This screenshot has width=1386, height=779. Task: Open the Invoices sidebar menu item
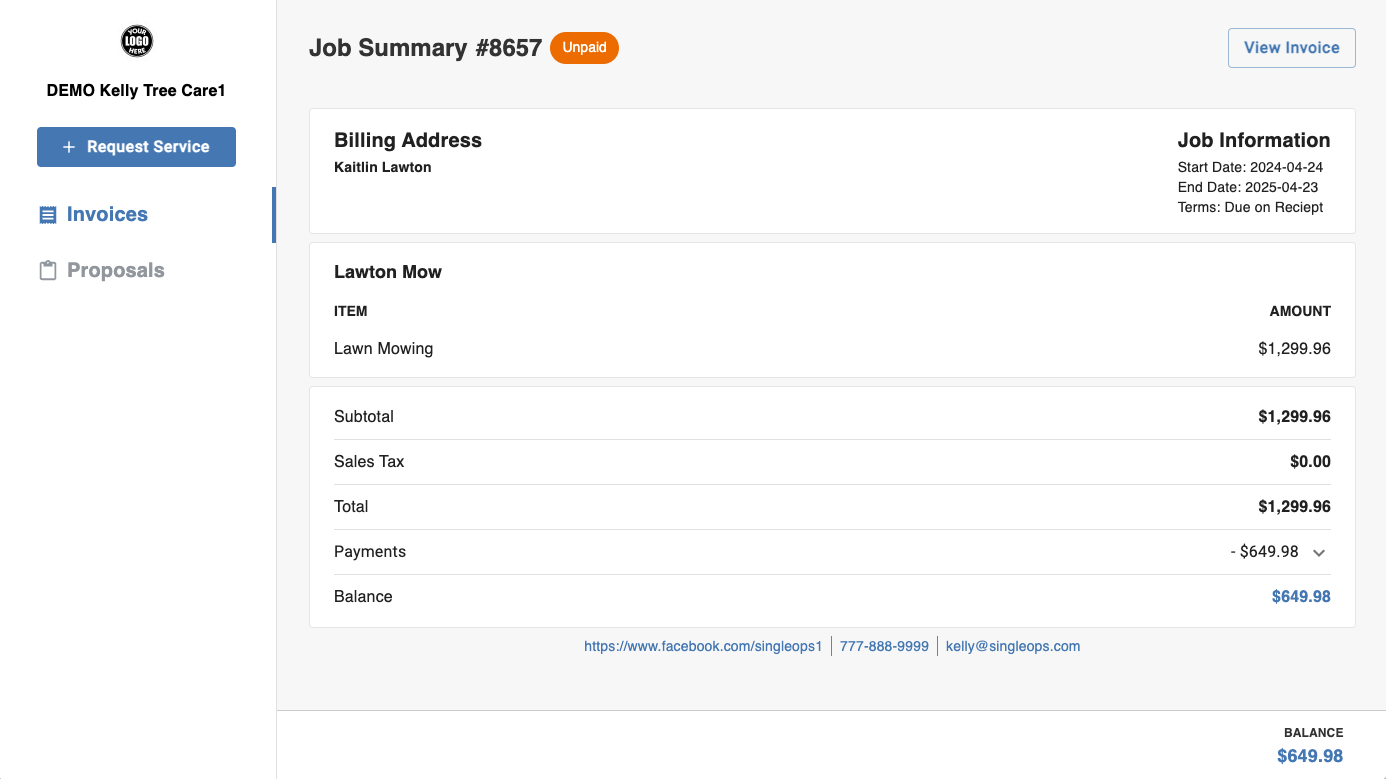(107, 215)
